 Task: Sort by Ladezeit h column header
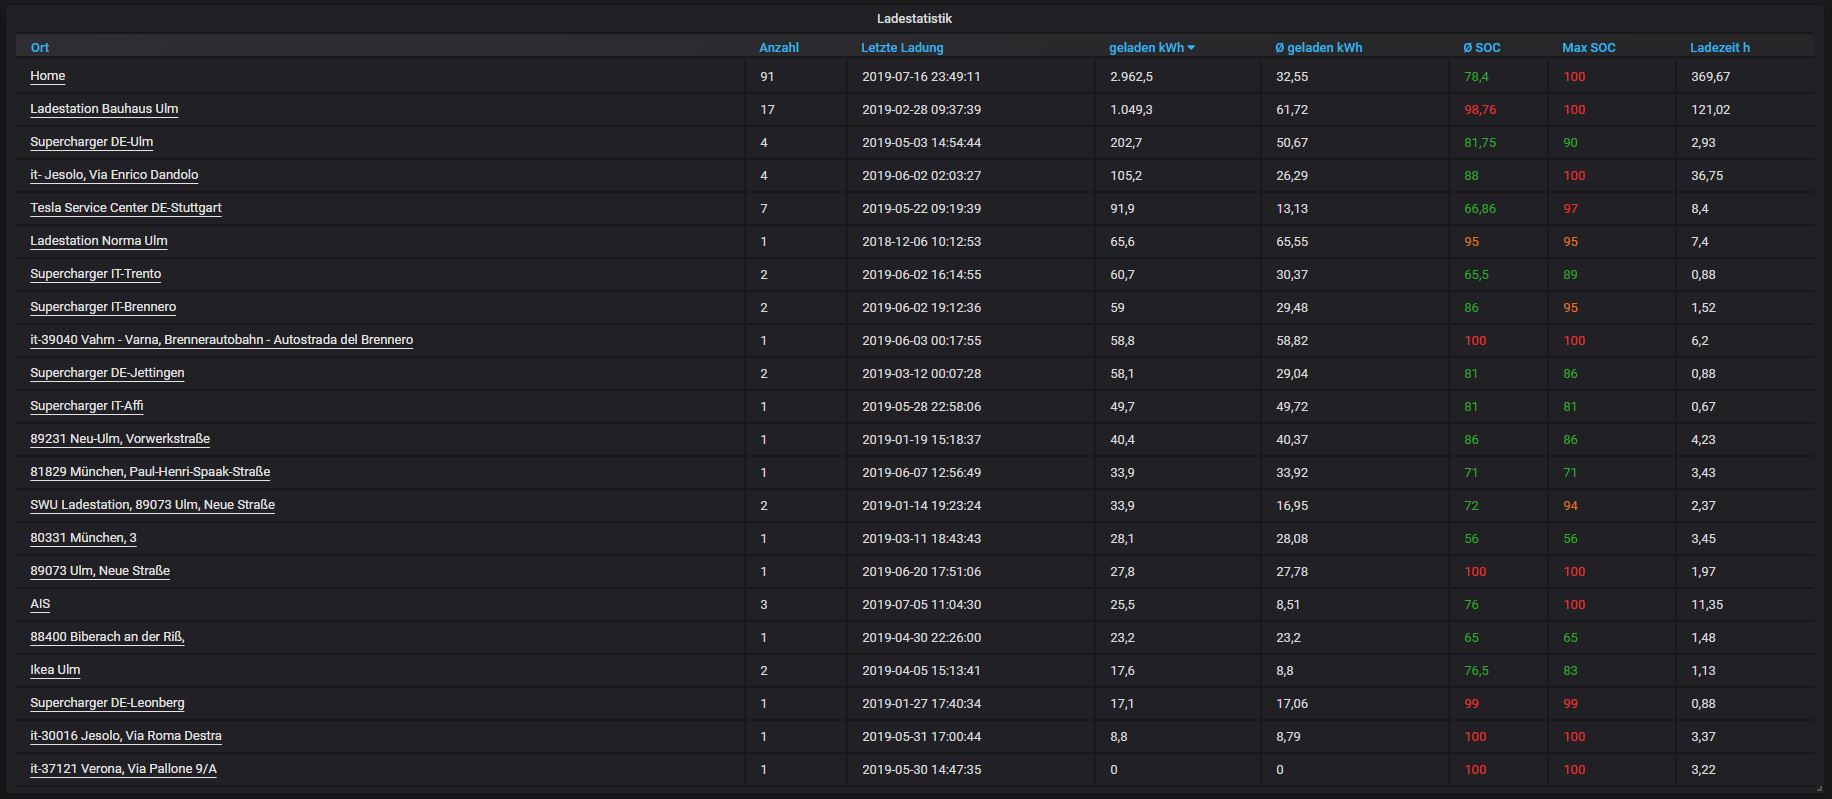[1720, 47]
